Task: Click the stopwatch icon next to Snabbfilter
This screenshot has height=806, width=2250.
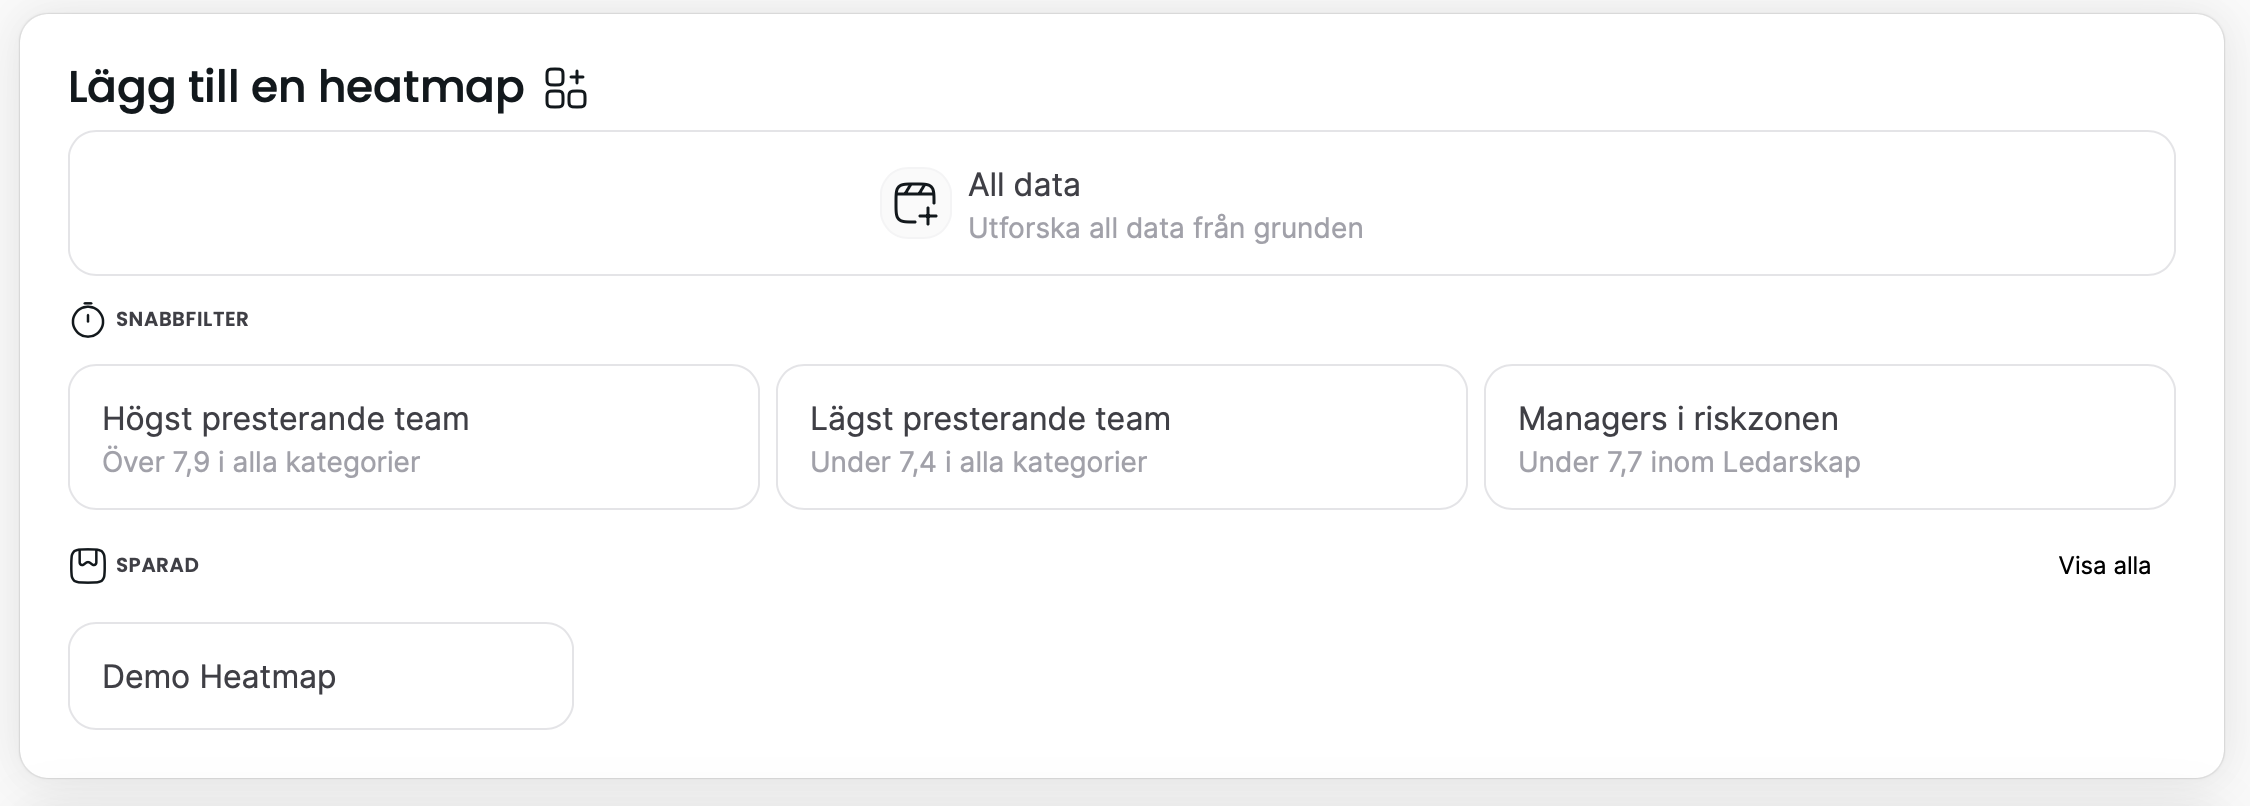Action: 87,320
